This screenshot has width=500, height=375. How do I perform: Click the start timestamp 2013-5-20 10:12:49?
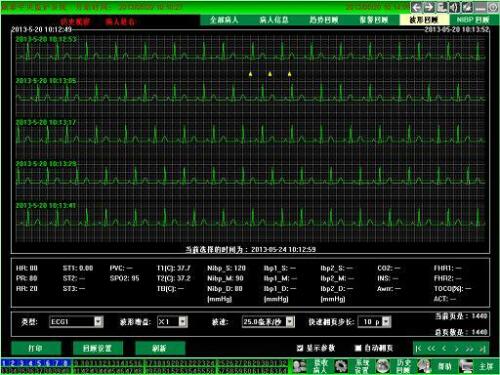pyautogui.click(x=42, y=29)
